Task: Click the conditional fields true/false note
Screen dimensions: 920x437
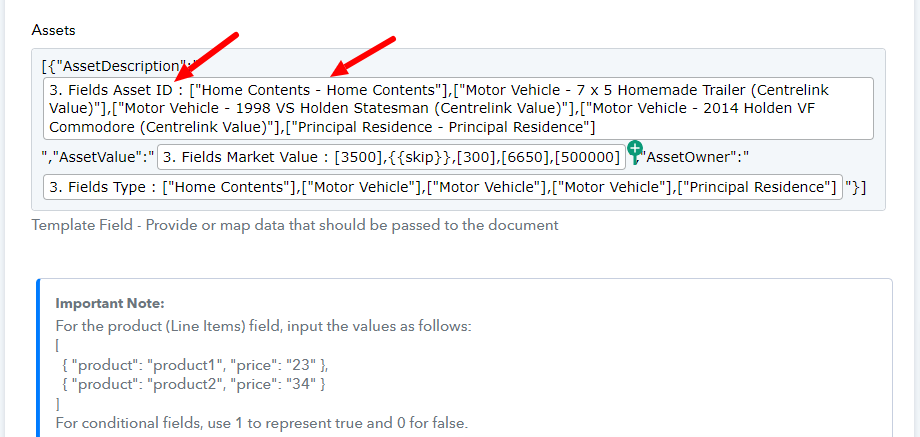Action: click(262, 423)
